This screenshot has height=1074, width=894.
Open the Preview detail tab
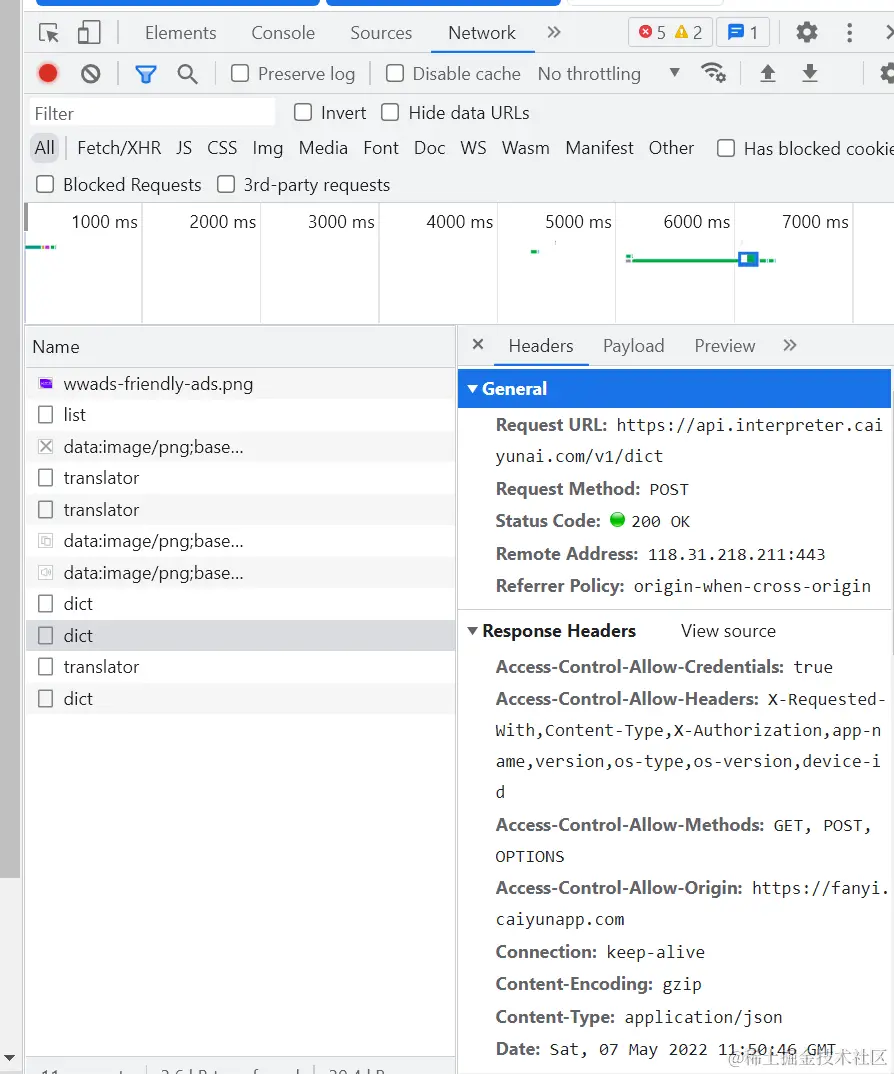725,345
